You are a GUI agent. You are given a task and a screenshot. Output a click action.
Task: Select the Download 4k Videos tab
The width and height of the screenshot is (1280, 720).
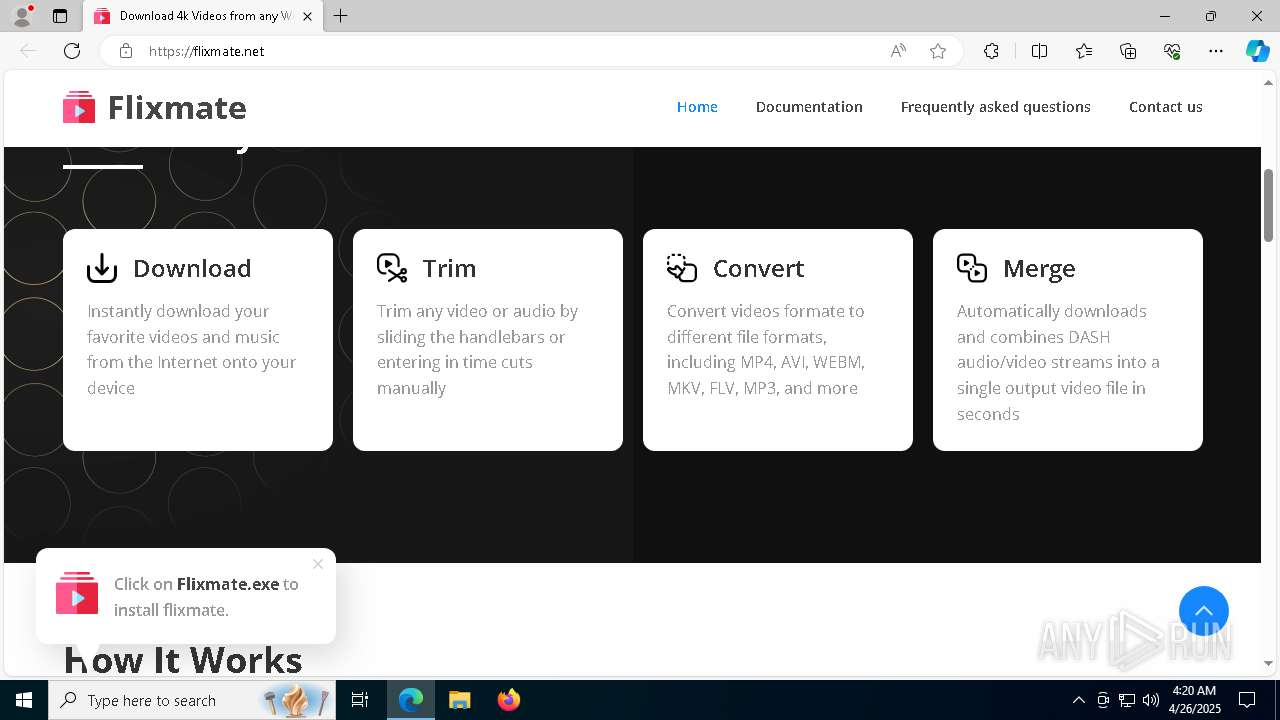(203, 16)
